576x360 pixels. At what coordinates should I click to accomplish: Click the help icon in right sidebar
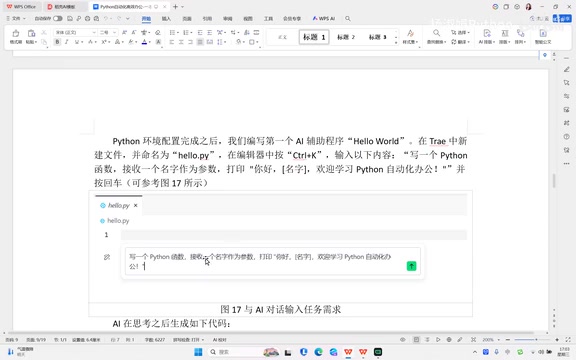(566, 137)
